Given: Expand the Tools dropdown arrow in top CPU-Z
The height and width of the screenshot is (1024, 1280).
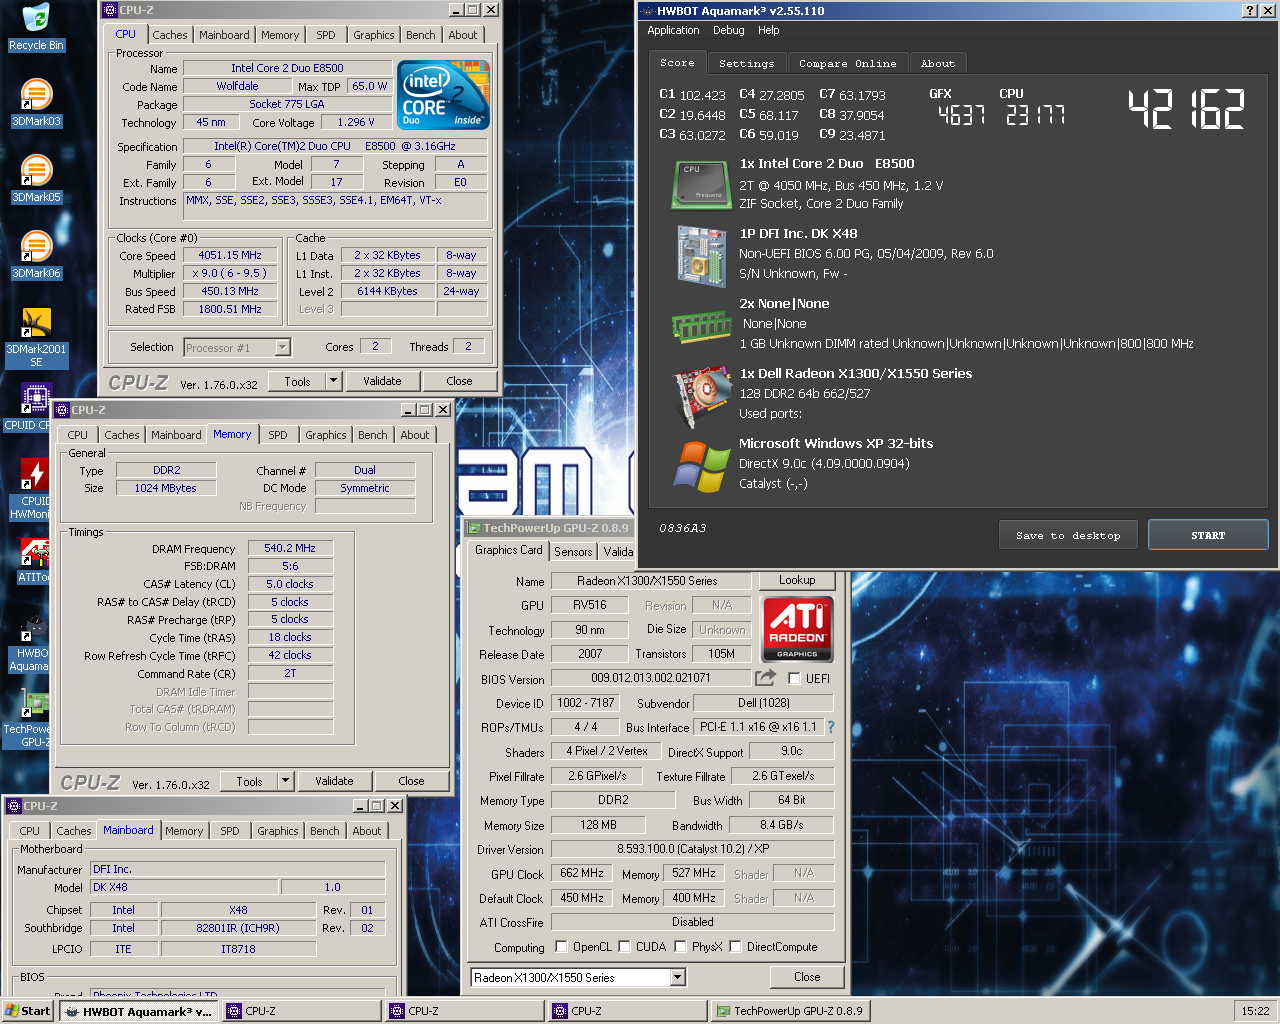Looking at the screenshot, I should click(x=334, y=381).
